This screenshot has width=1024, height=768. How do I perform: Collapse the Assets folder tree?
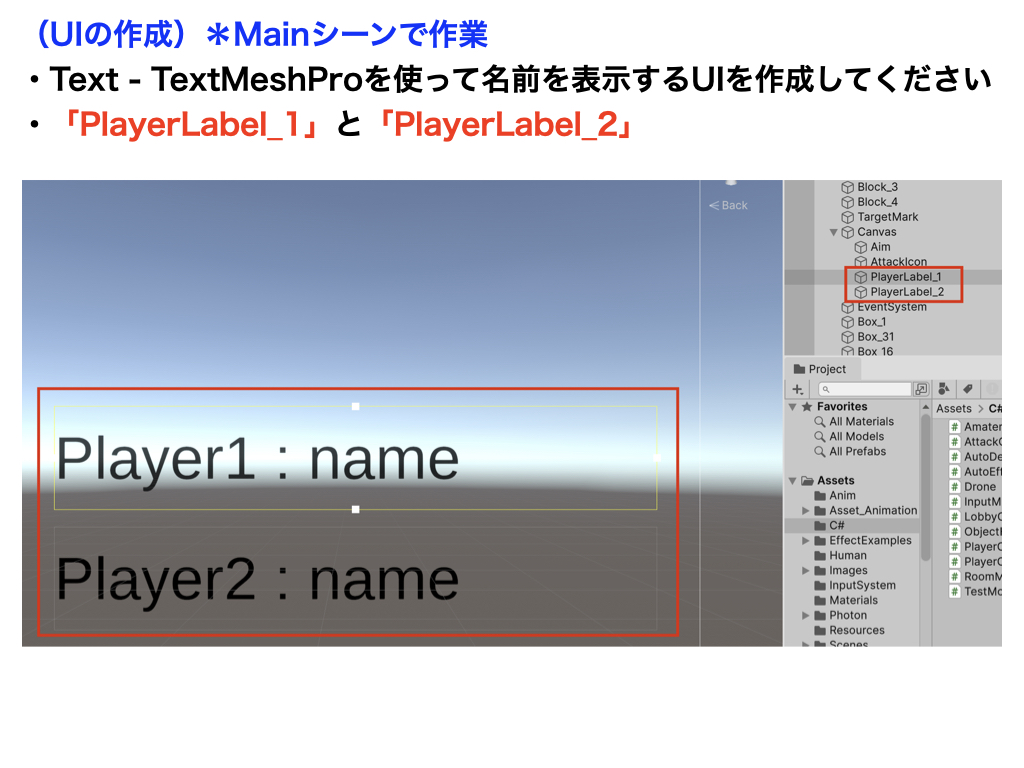click(793, 481)
